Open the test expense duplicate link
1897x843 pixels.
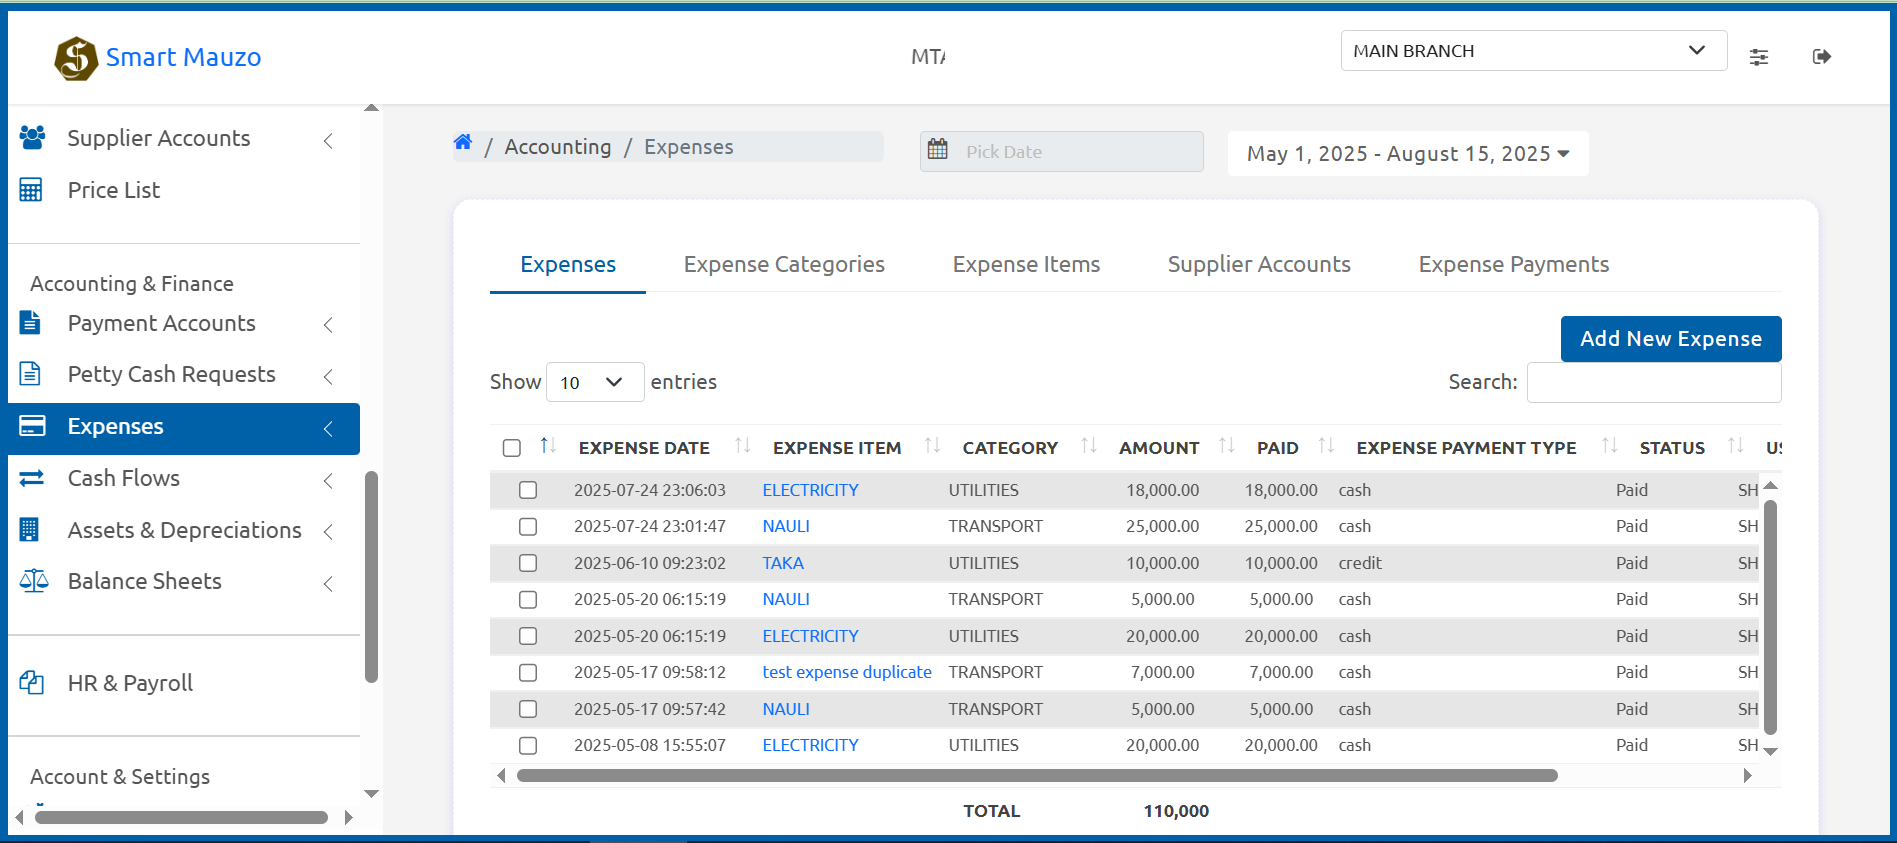pos(847,672)
